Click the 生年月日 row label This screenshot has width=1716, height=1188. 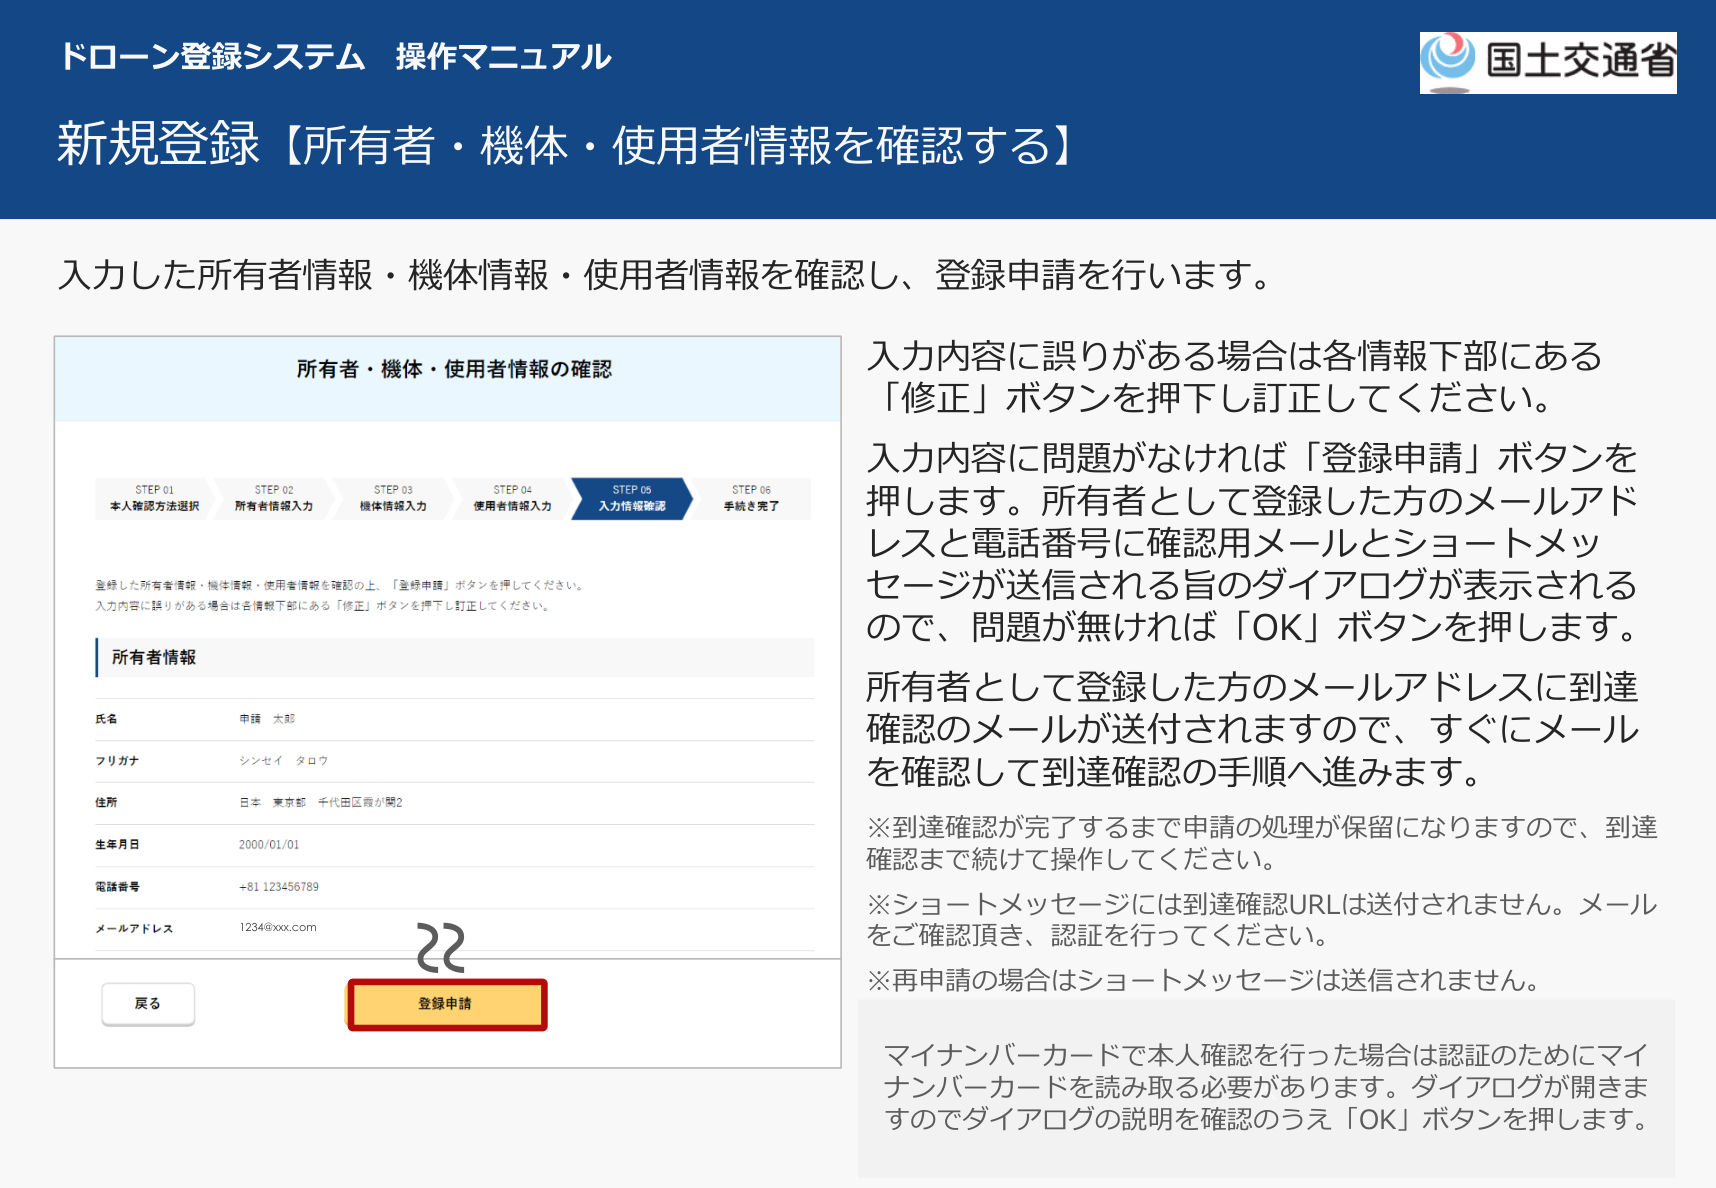(x=117, y=845)
